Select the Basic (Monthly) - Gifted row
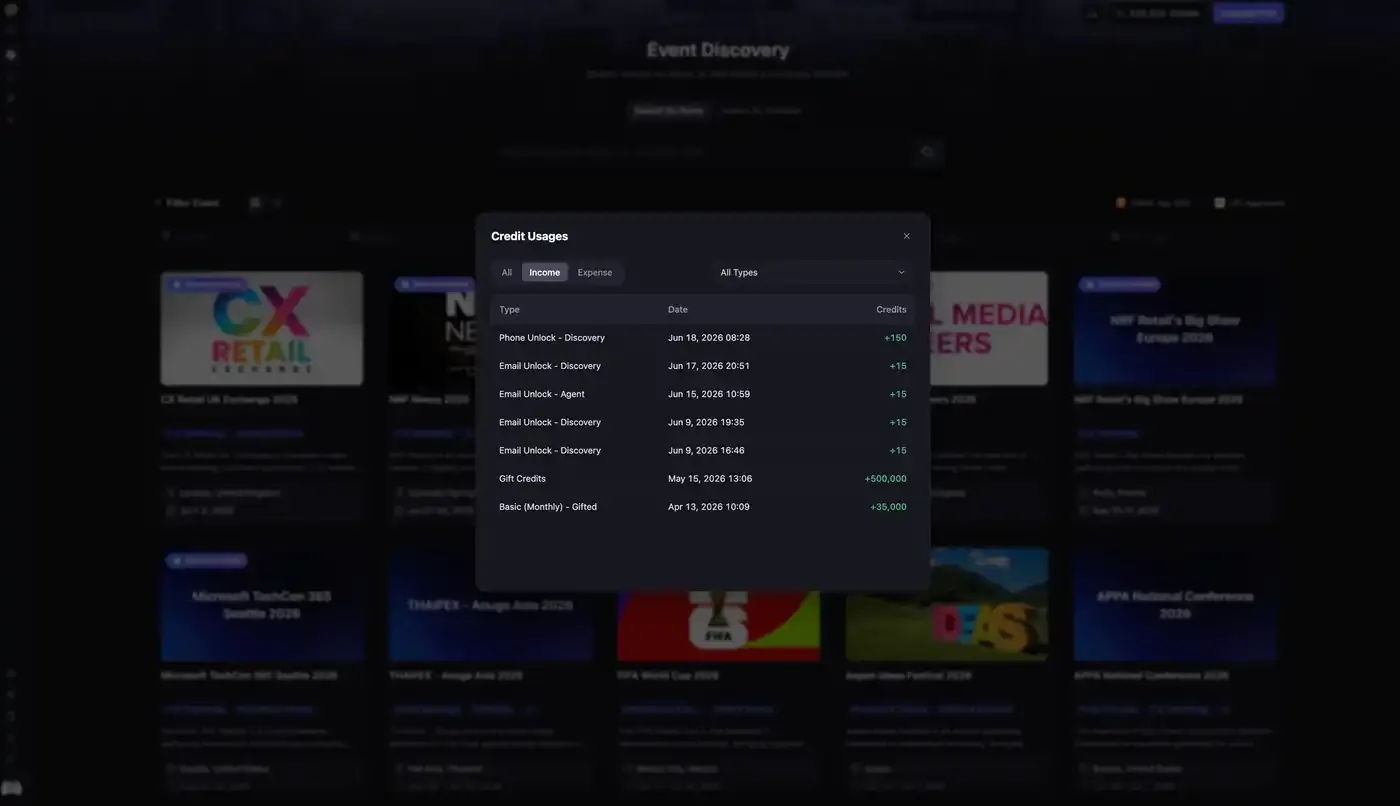The width and height of the screenshot is (1400, 806). [x=702, y=506]
